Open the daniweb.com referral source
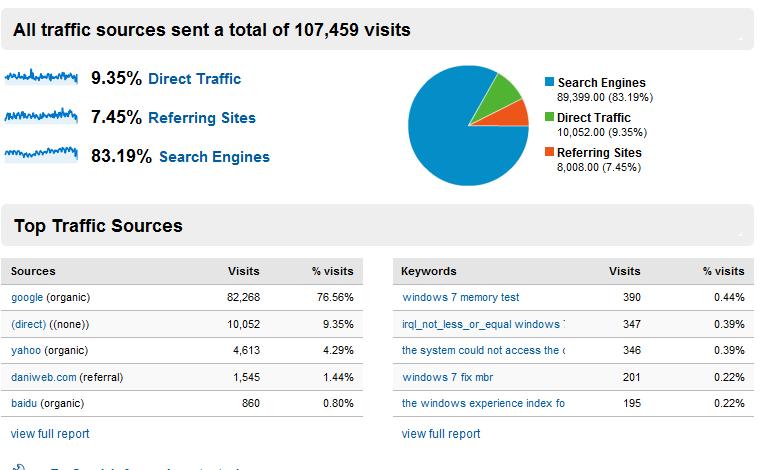Image resolution: width=764 pixels, height=470 pixels. [x=43, y=377]
